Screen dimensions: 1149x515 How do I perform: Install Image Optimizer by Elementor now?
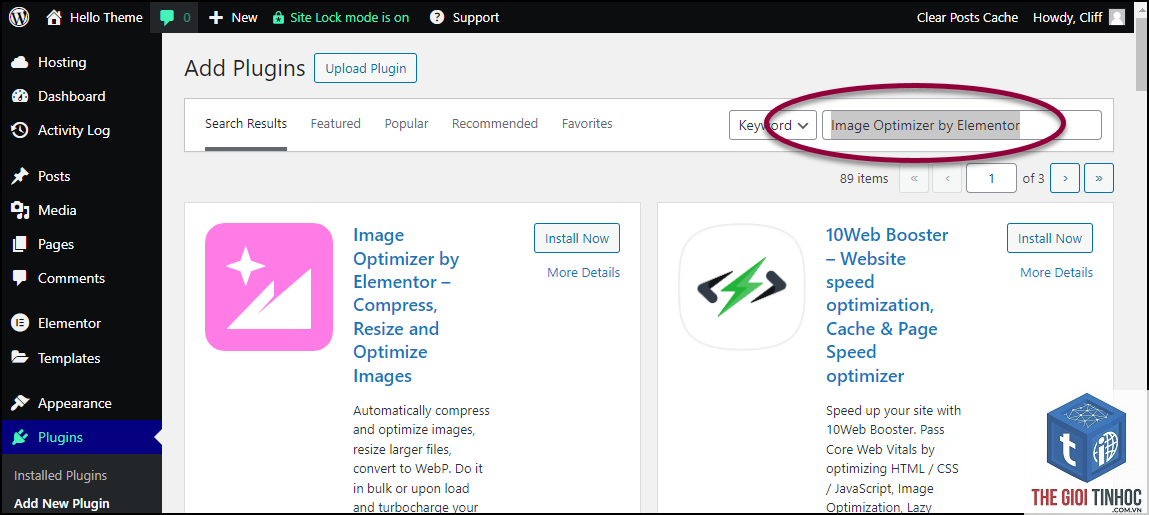(x=577, y=238)
